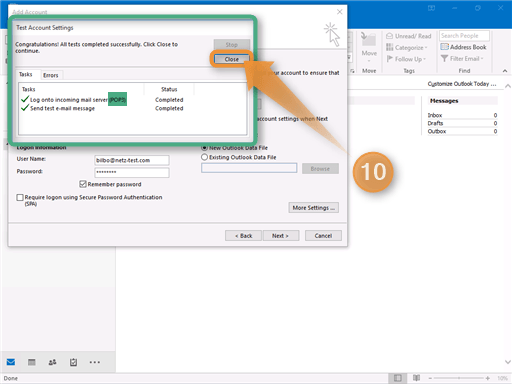Click zoom out minus in status bar
The height and width of the screenshot is (384, 512).
click(430, 378)
